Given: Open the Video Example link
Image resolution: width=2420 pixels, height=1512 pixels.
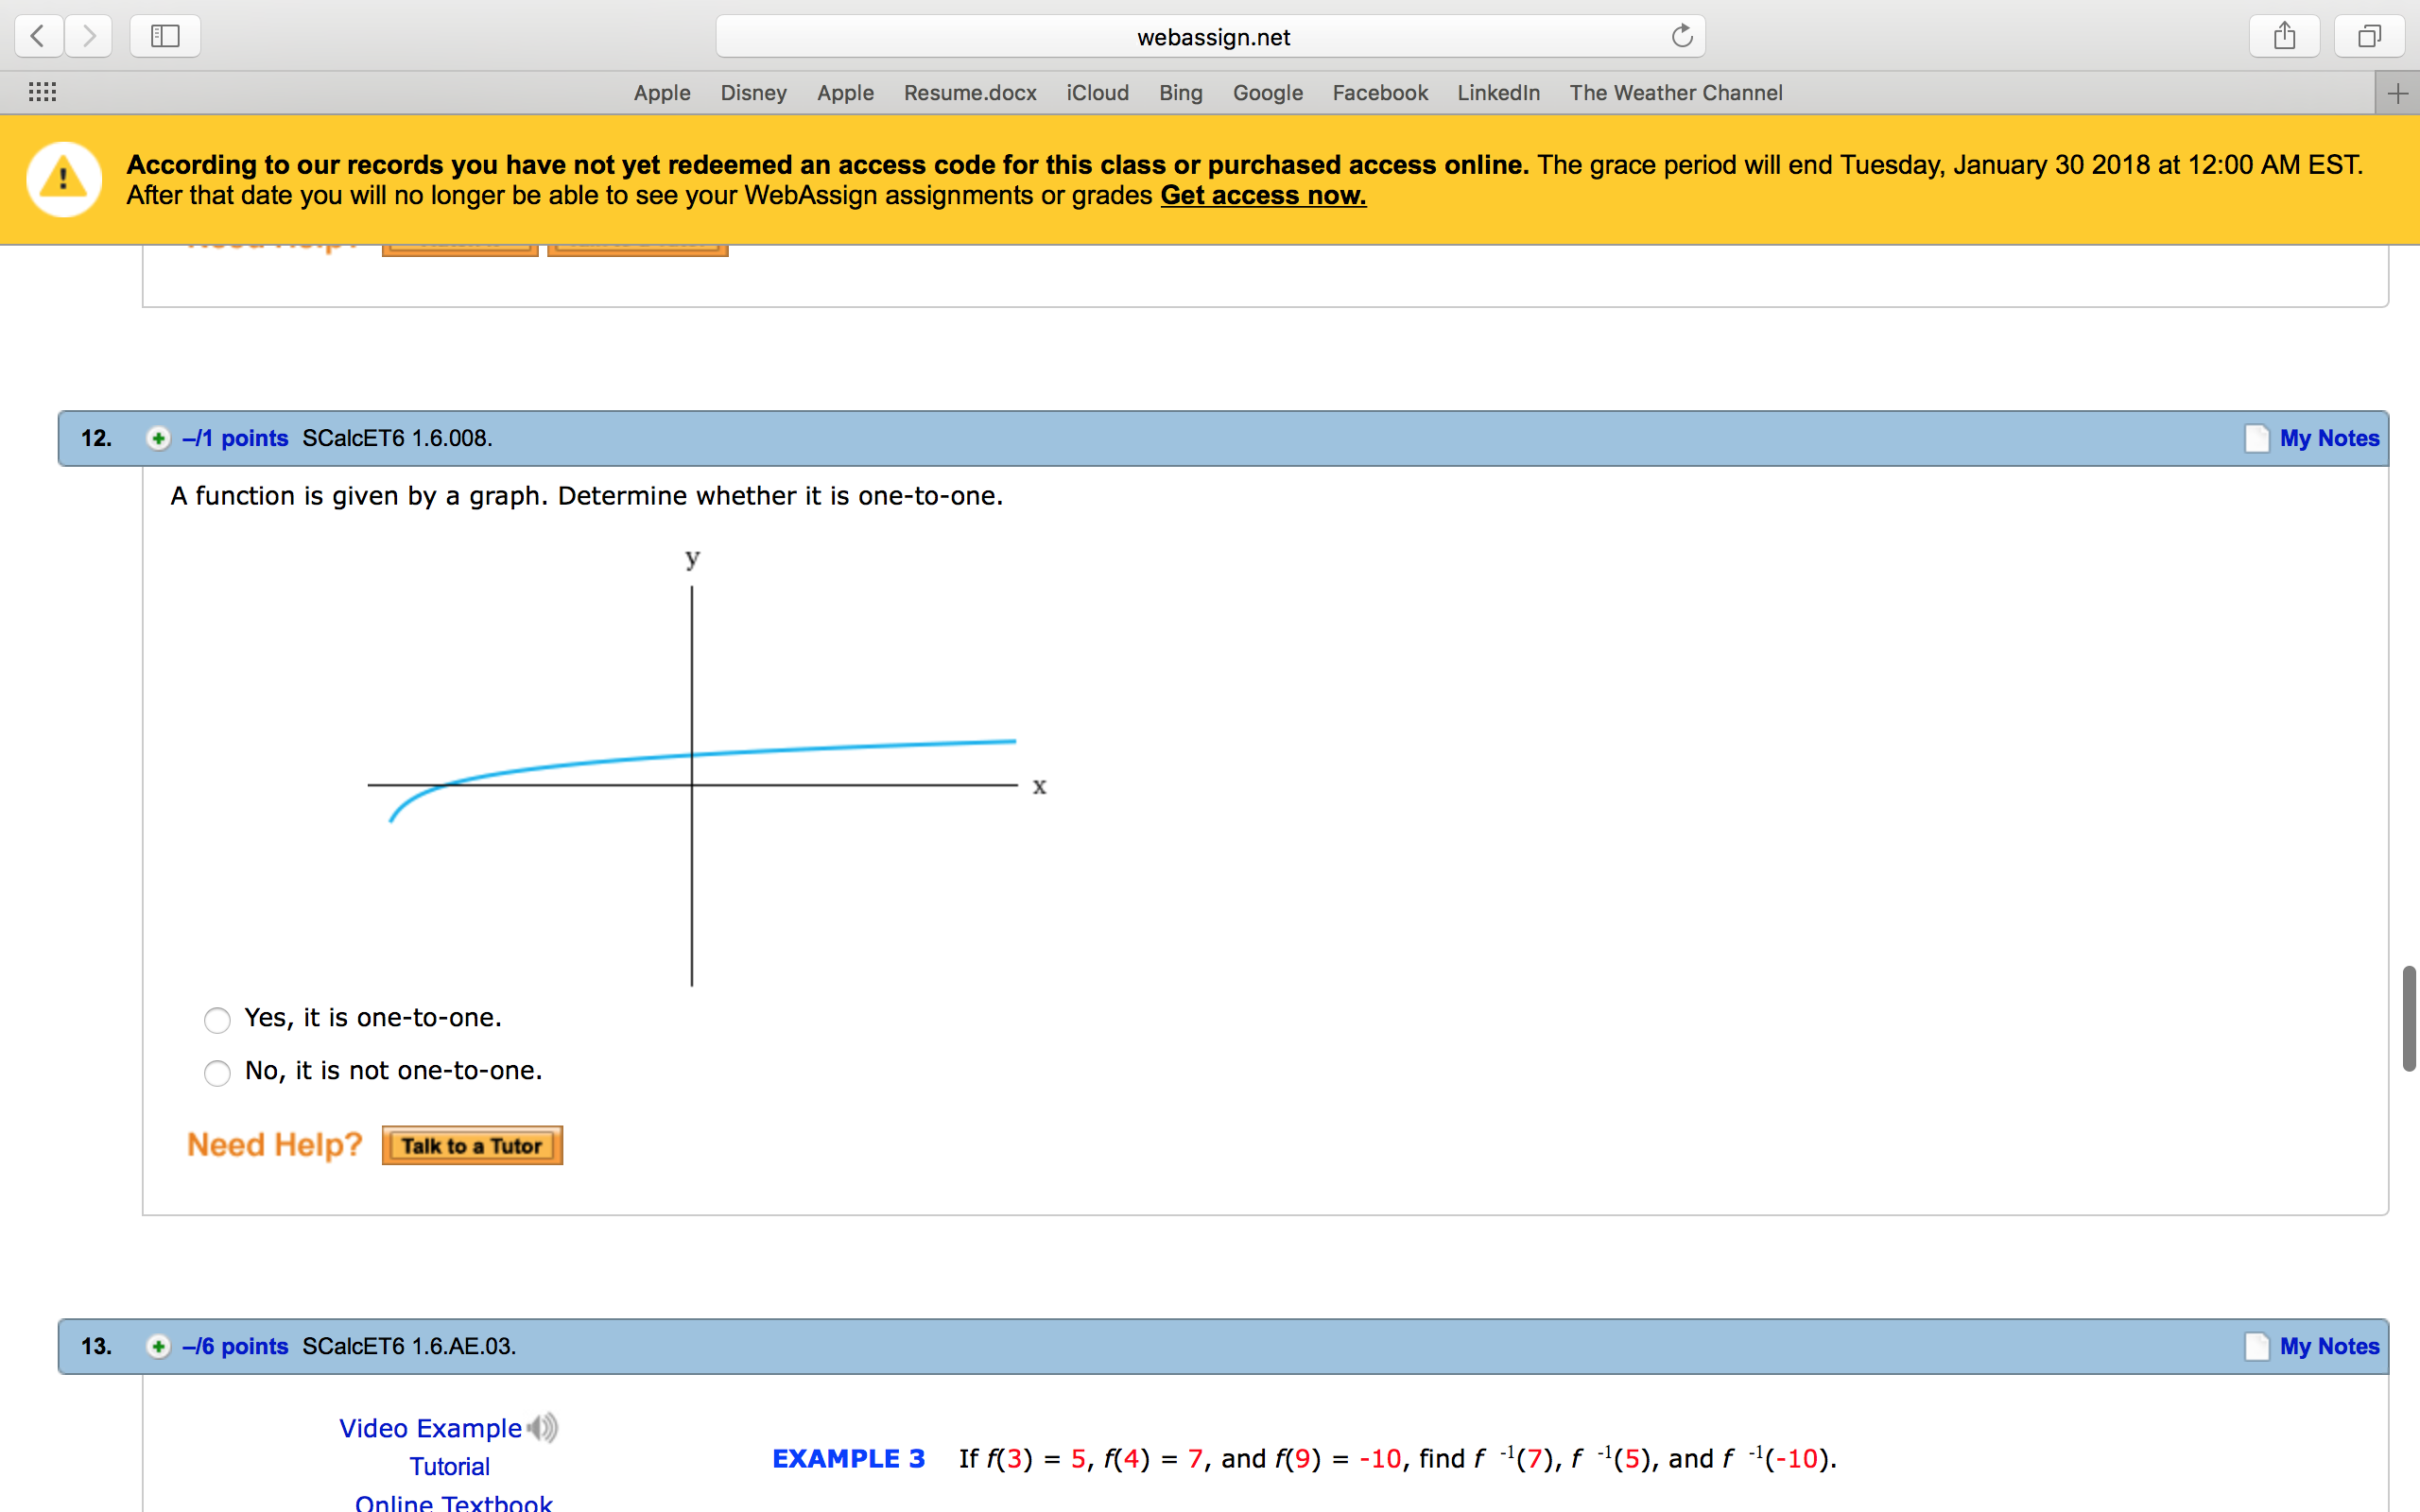Looking at the screenshot, I should [x=430, y=1428].
